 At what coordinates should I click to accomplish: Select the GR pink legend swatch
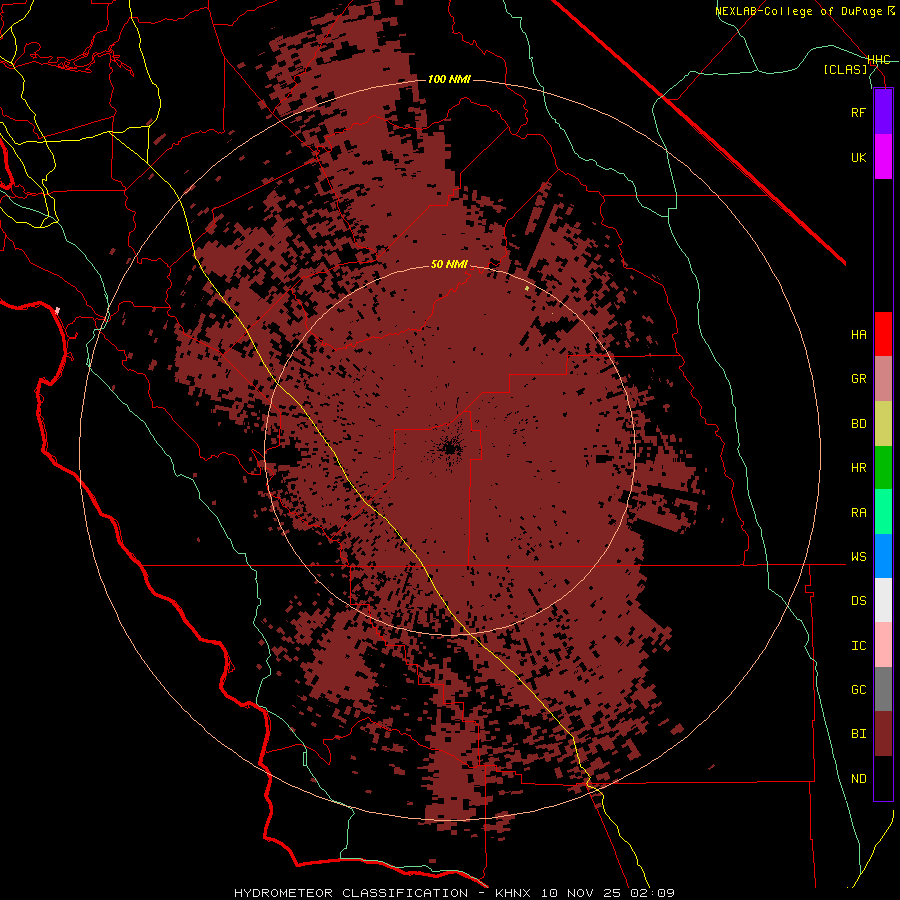883,379
